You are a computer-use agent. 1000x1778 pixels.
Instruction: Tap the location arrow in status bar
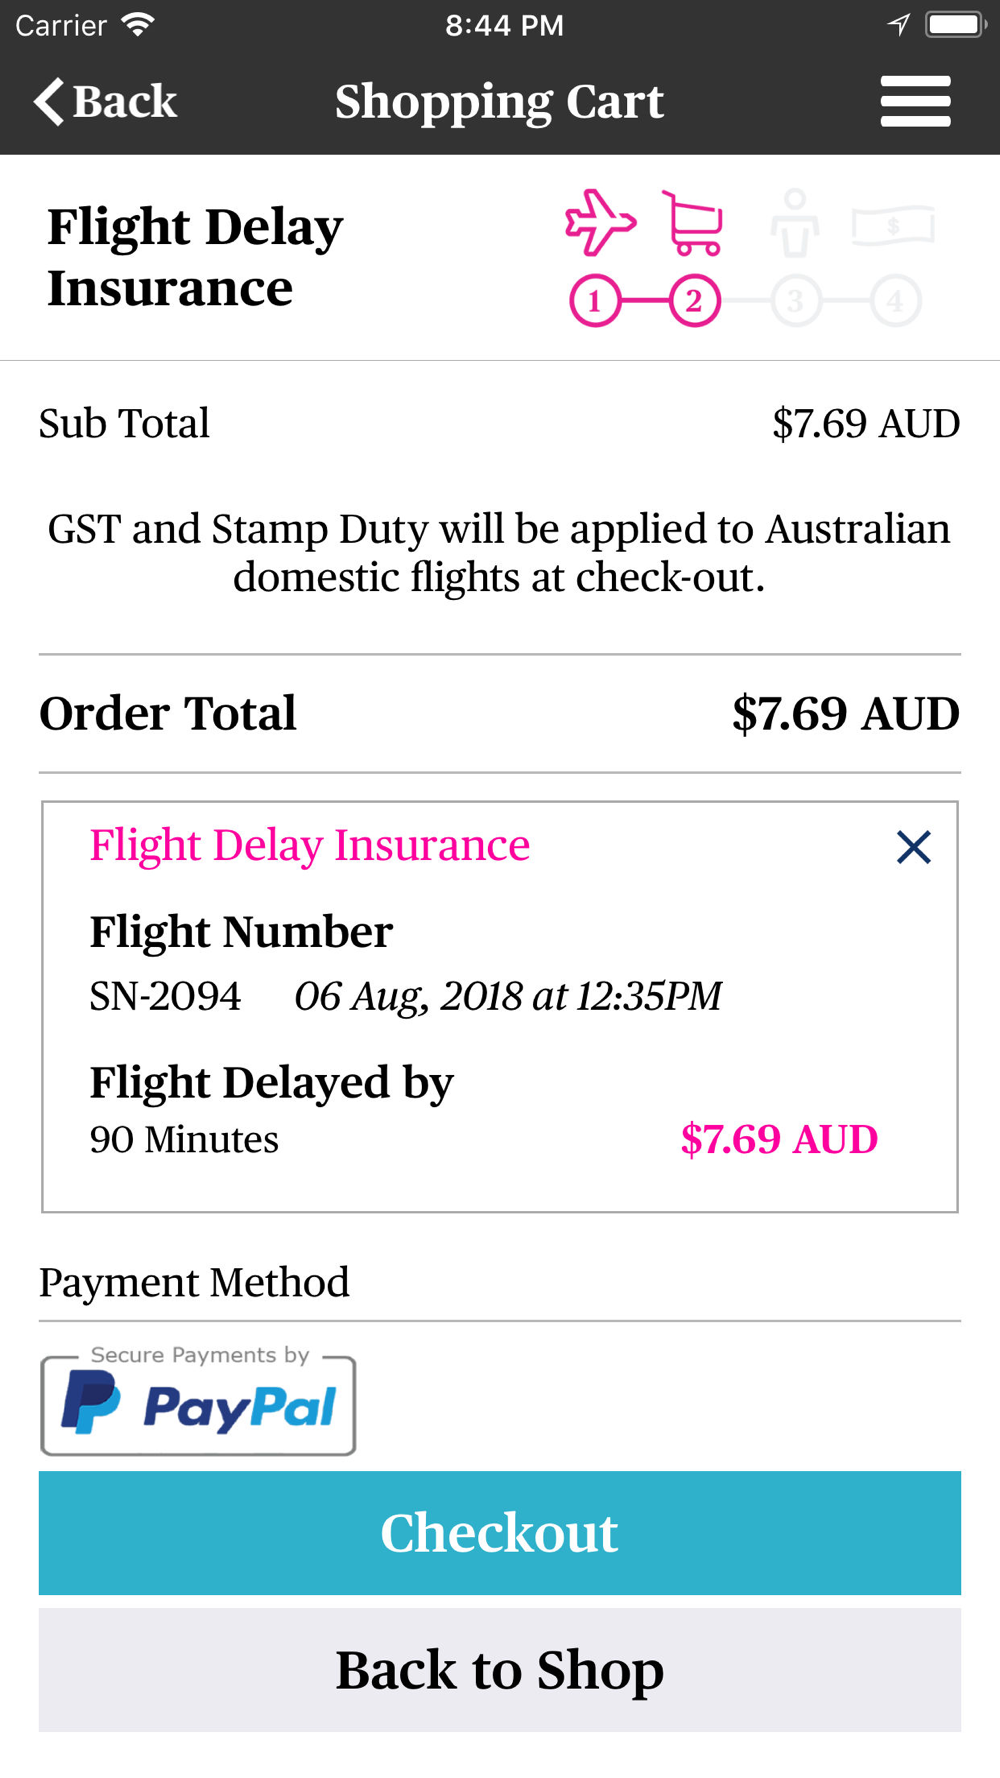[x=898, y=25]
